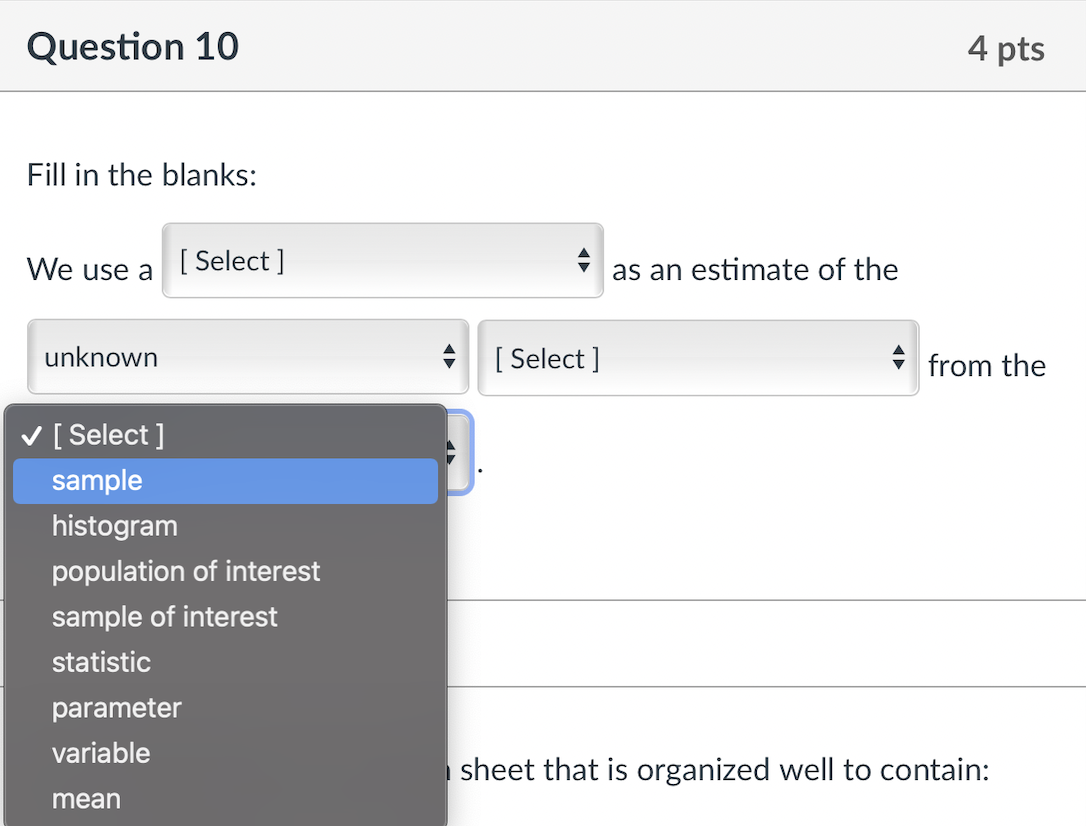Choose "mean" at the dropdown bottom
Image resolution: width=1086 pixels, height=826 pixels.
click(86, 798)
